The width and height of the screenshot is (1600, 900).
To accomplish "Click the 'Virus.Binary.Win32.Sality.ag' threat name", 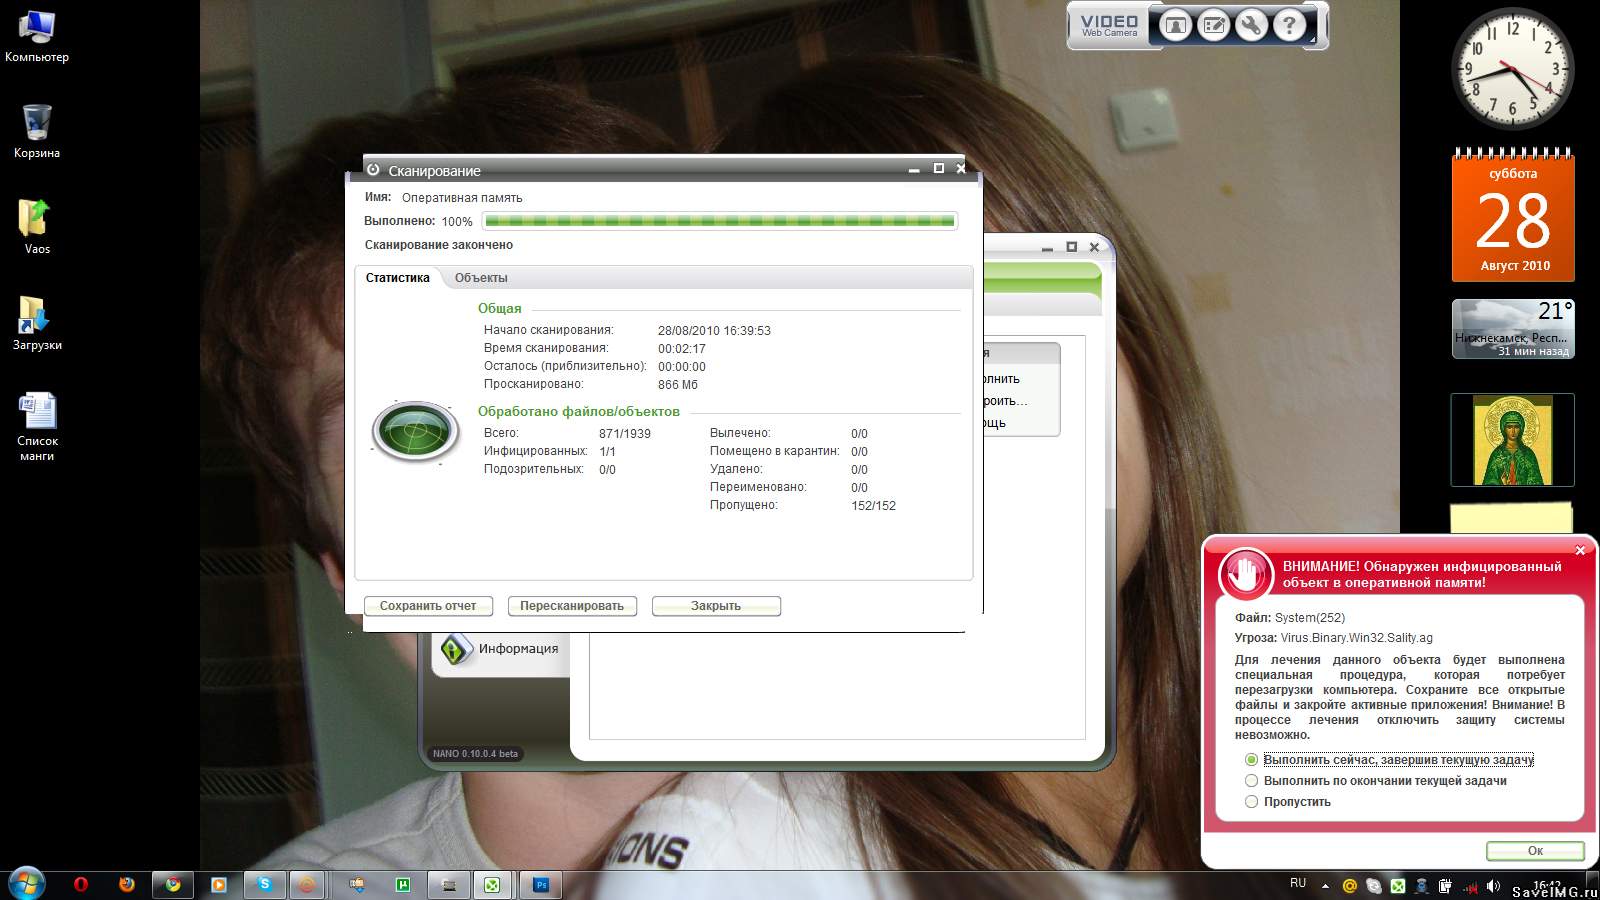I will click(1356, 638).
